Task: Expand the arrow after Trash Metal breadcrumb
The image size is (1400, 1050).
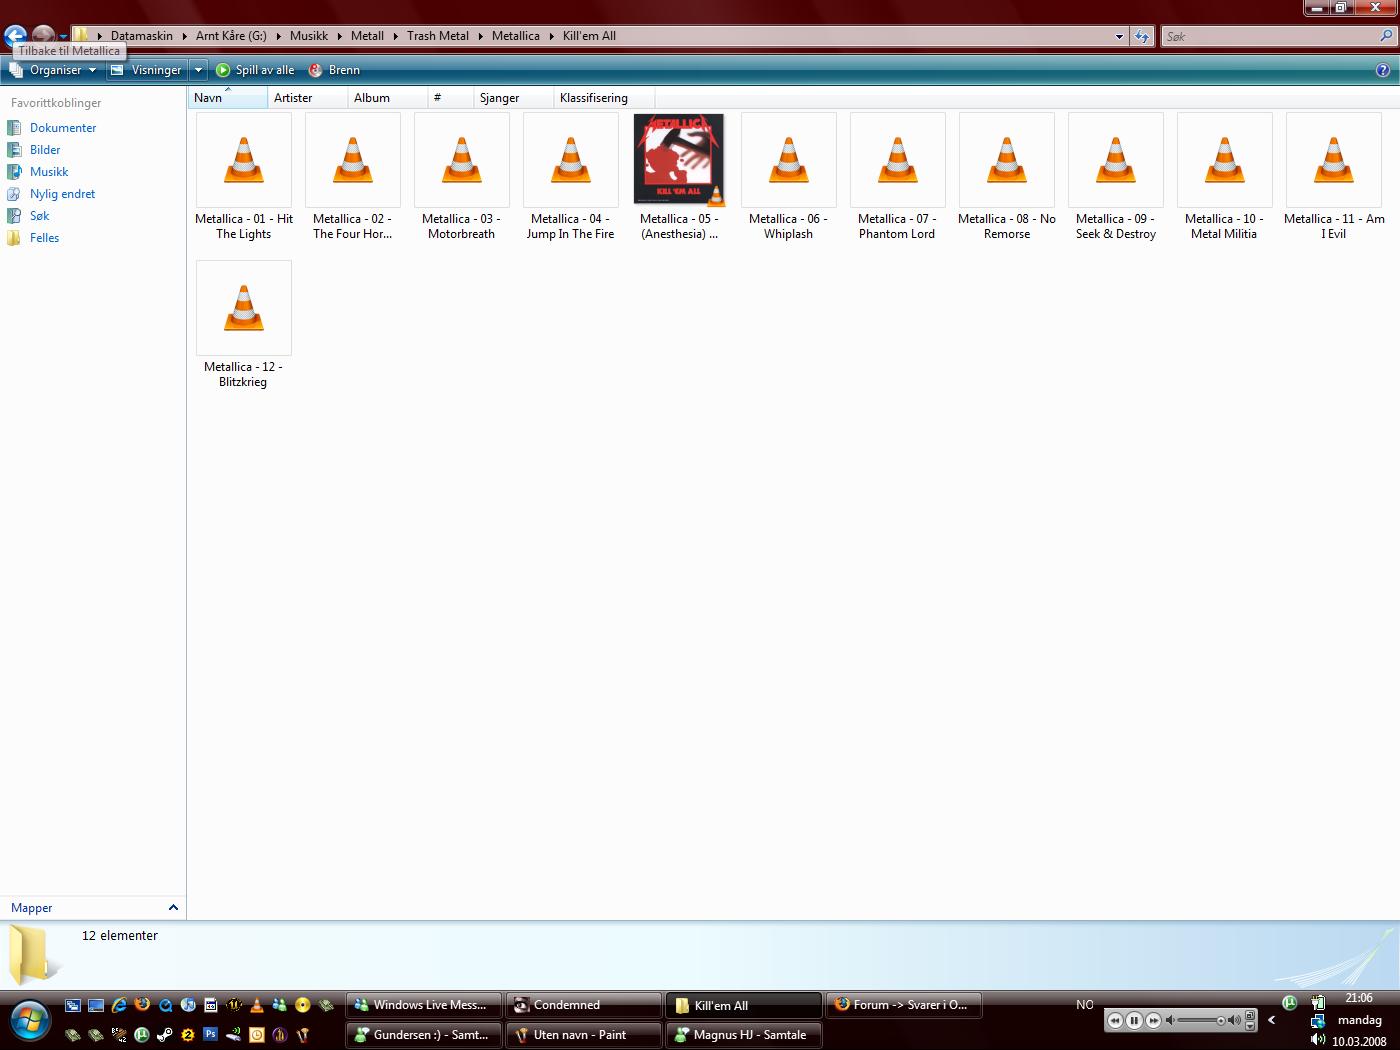Action: (x=480, y=36)
